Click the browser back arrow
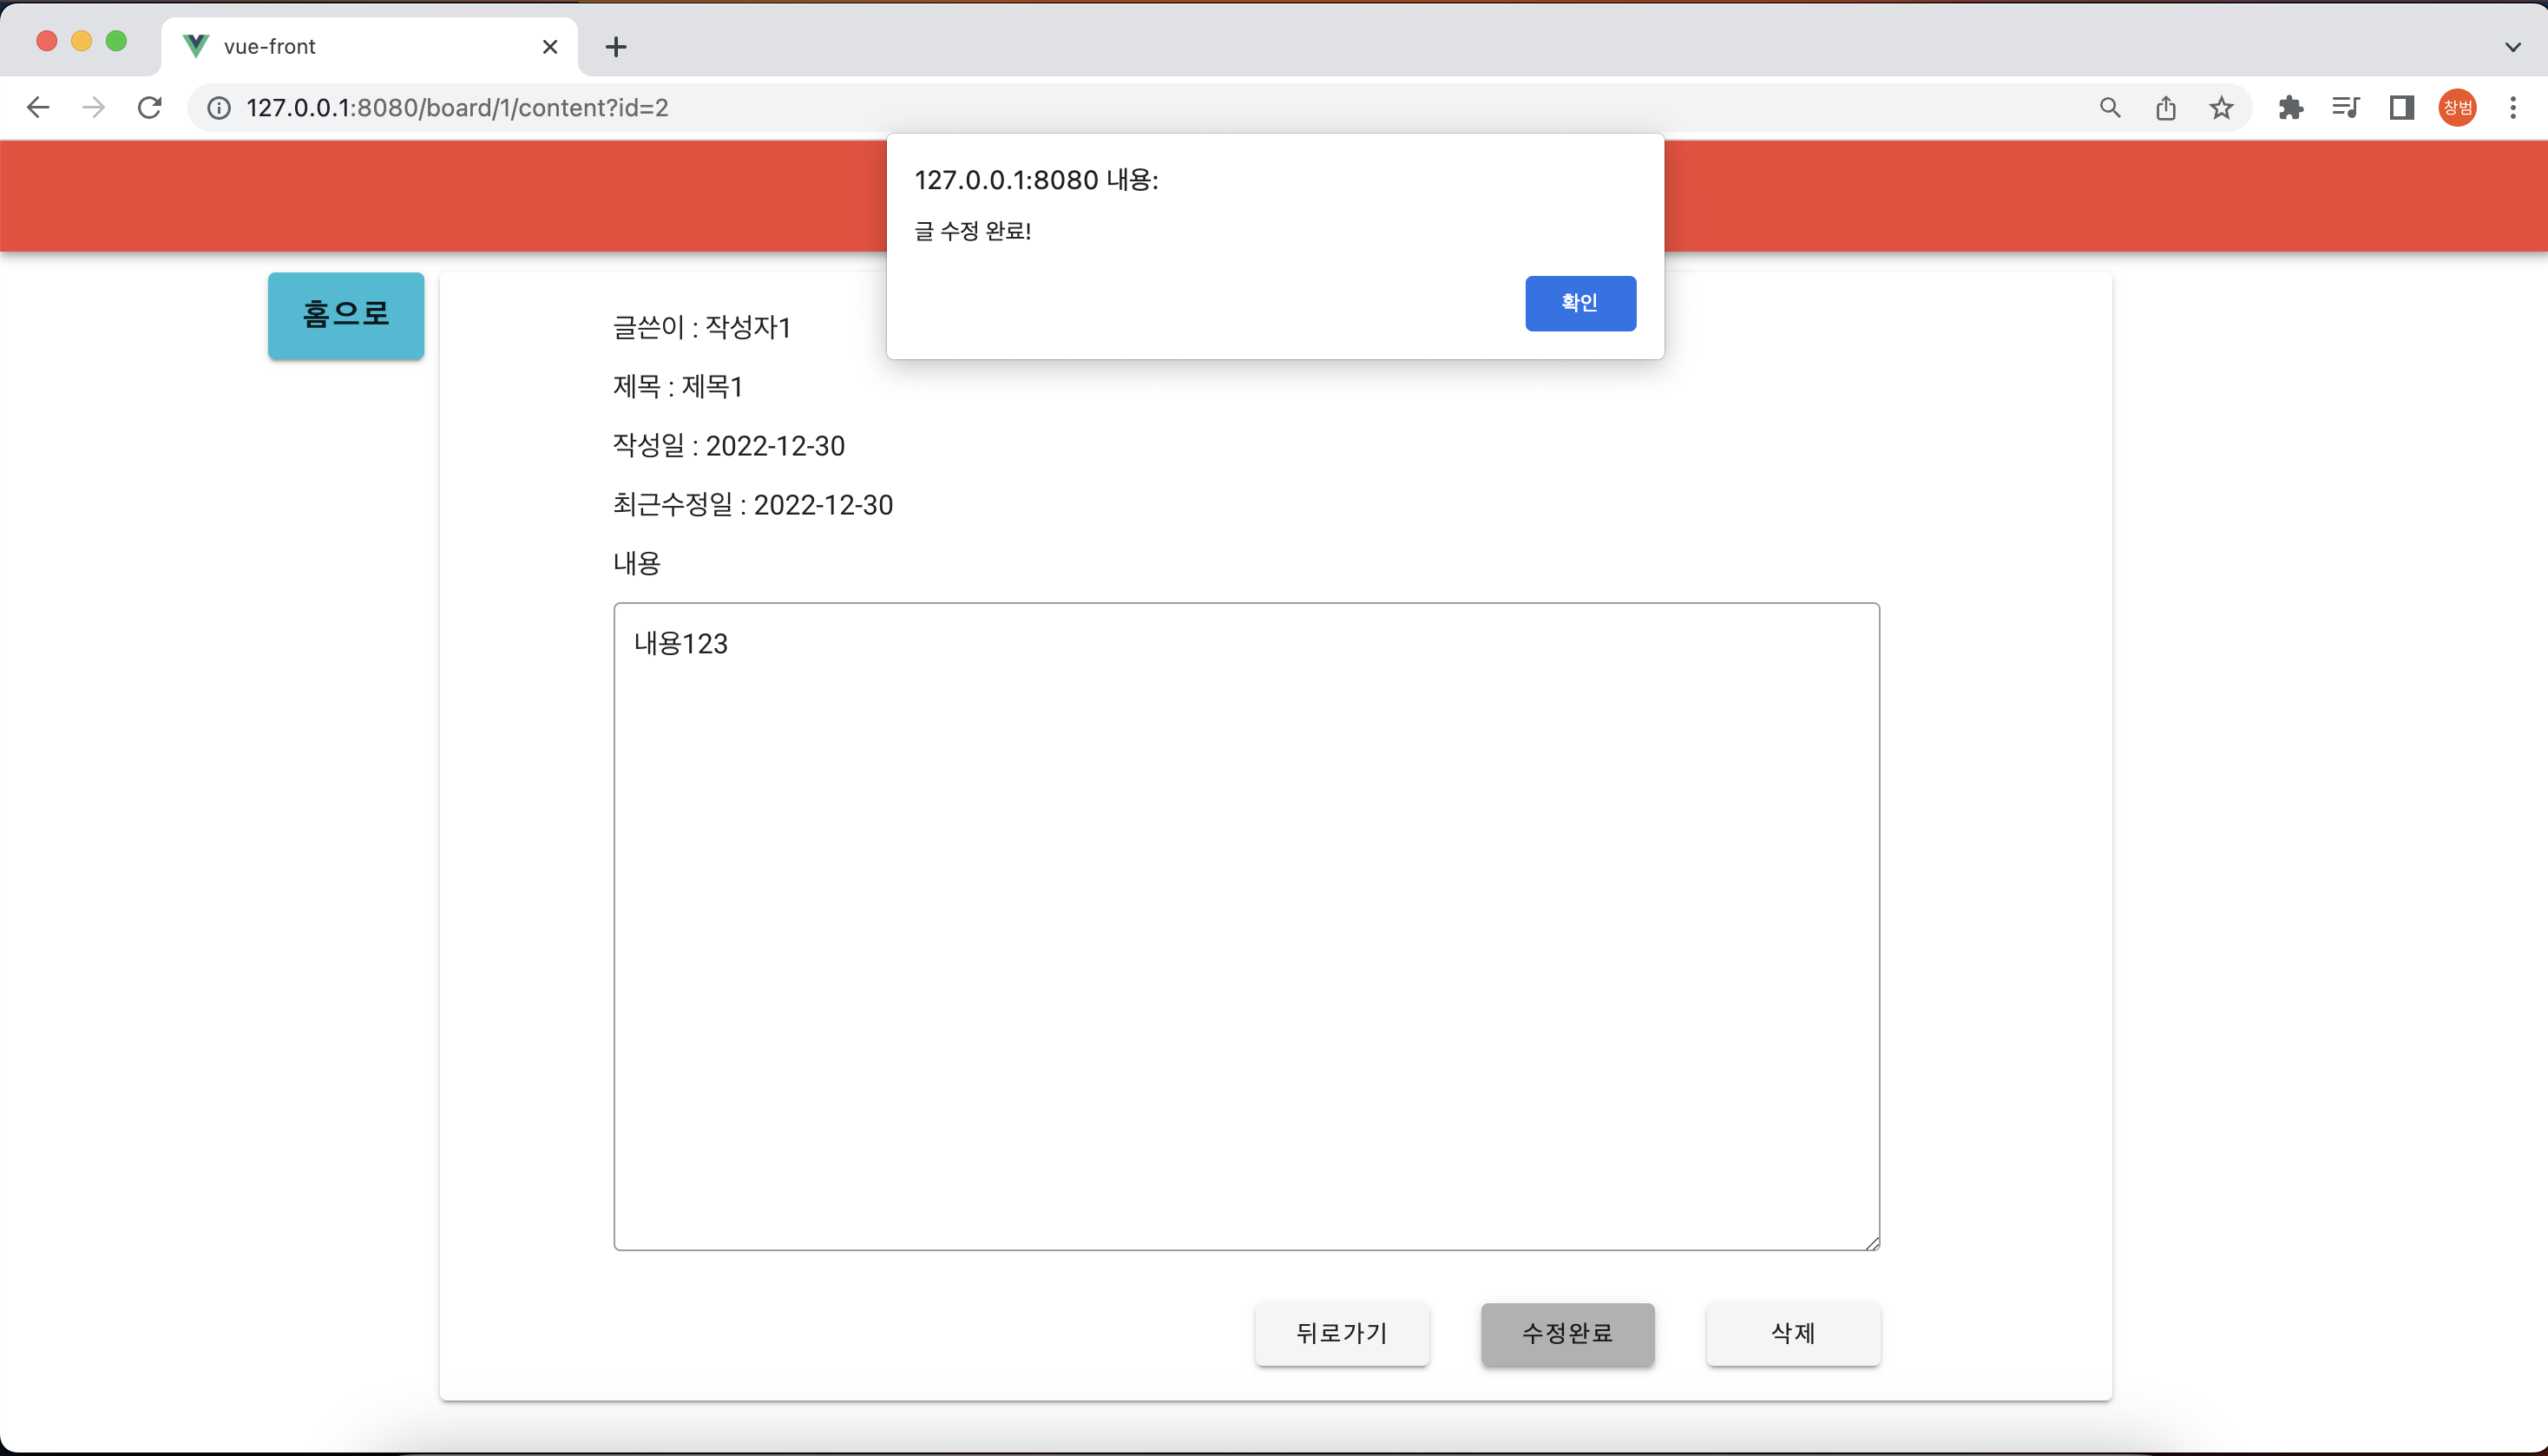The image size is (2548, 1456). (x=38, y=108)
